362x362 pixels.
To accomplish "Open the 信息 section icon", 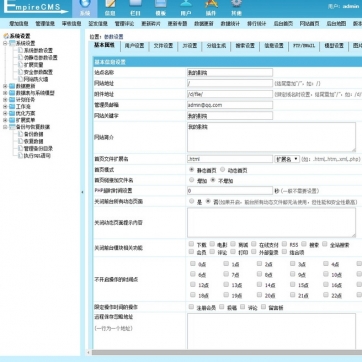I will (110, 4).
